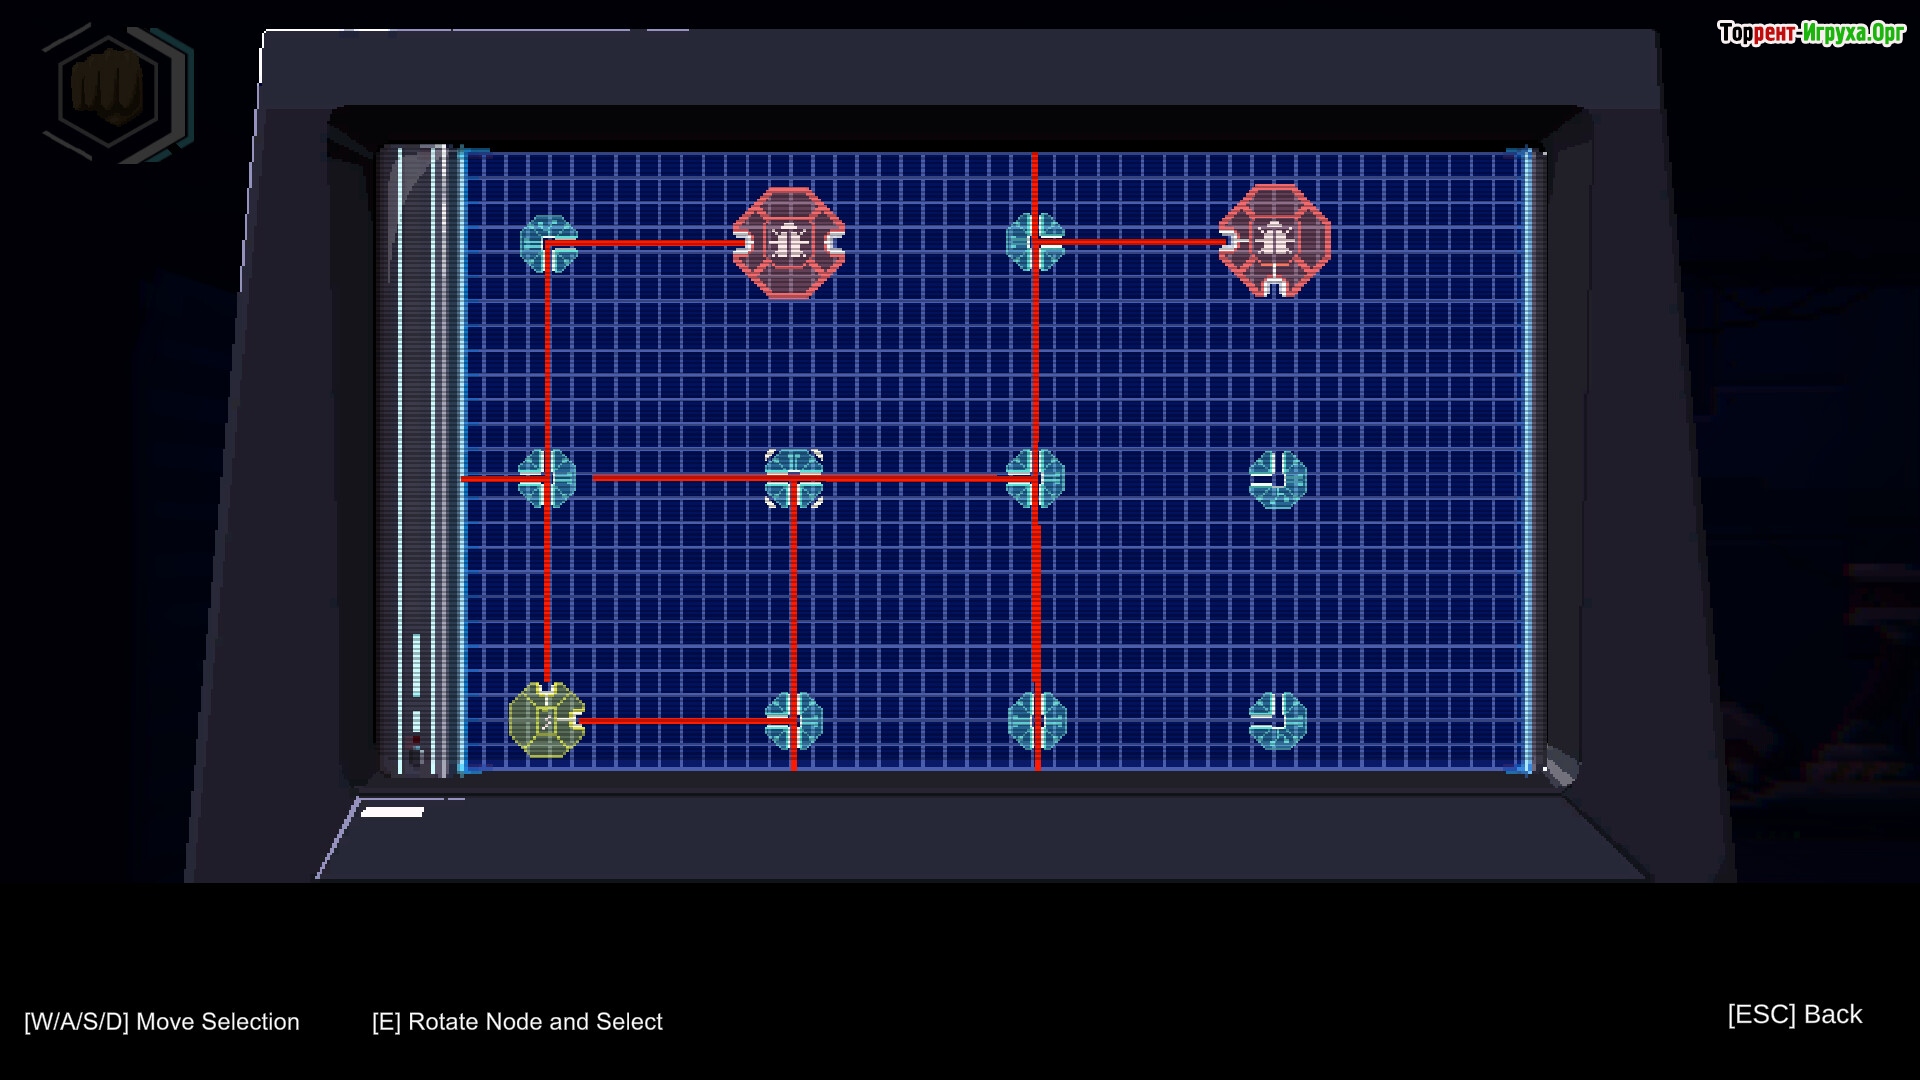Viewport: 1920px width, 1080px height.
Task: Click the bottom-right corner teal node
Action: pos(1277,720)
